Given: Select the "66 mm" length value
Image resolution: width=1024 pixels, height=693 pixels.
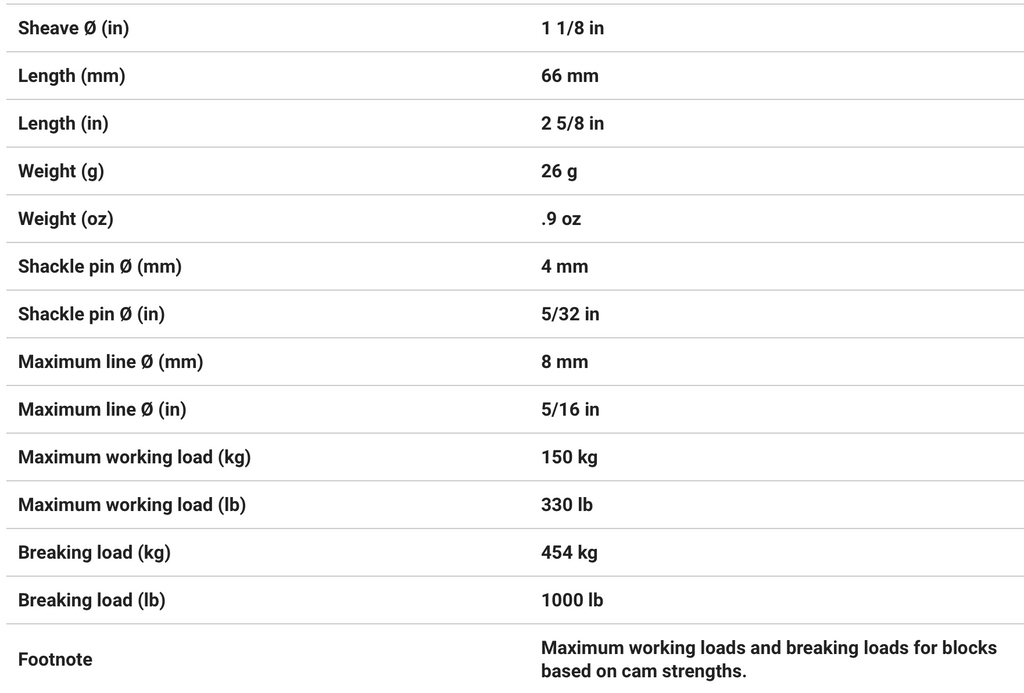Looking at the screenshot, I should (569, 76).
